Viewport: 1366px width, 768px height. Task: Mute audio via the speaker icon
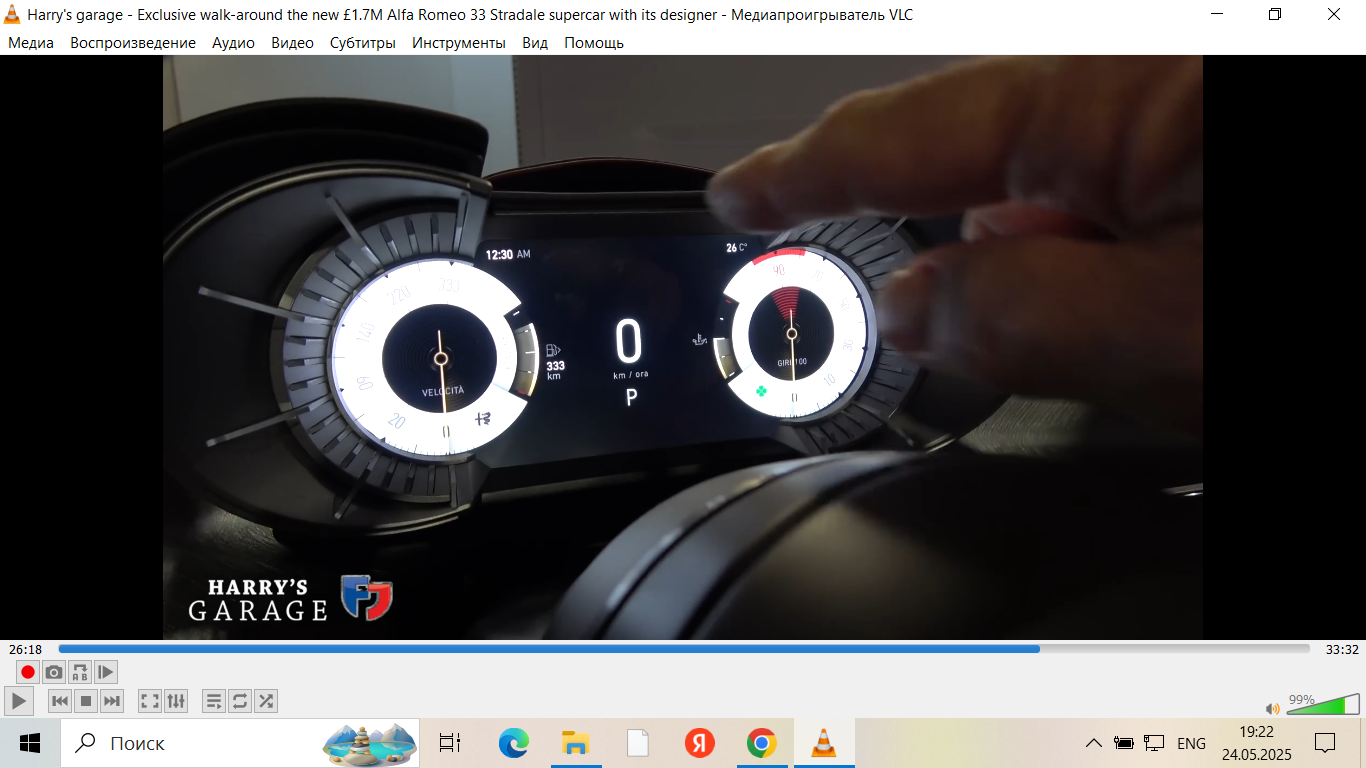click(1272, 709)
